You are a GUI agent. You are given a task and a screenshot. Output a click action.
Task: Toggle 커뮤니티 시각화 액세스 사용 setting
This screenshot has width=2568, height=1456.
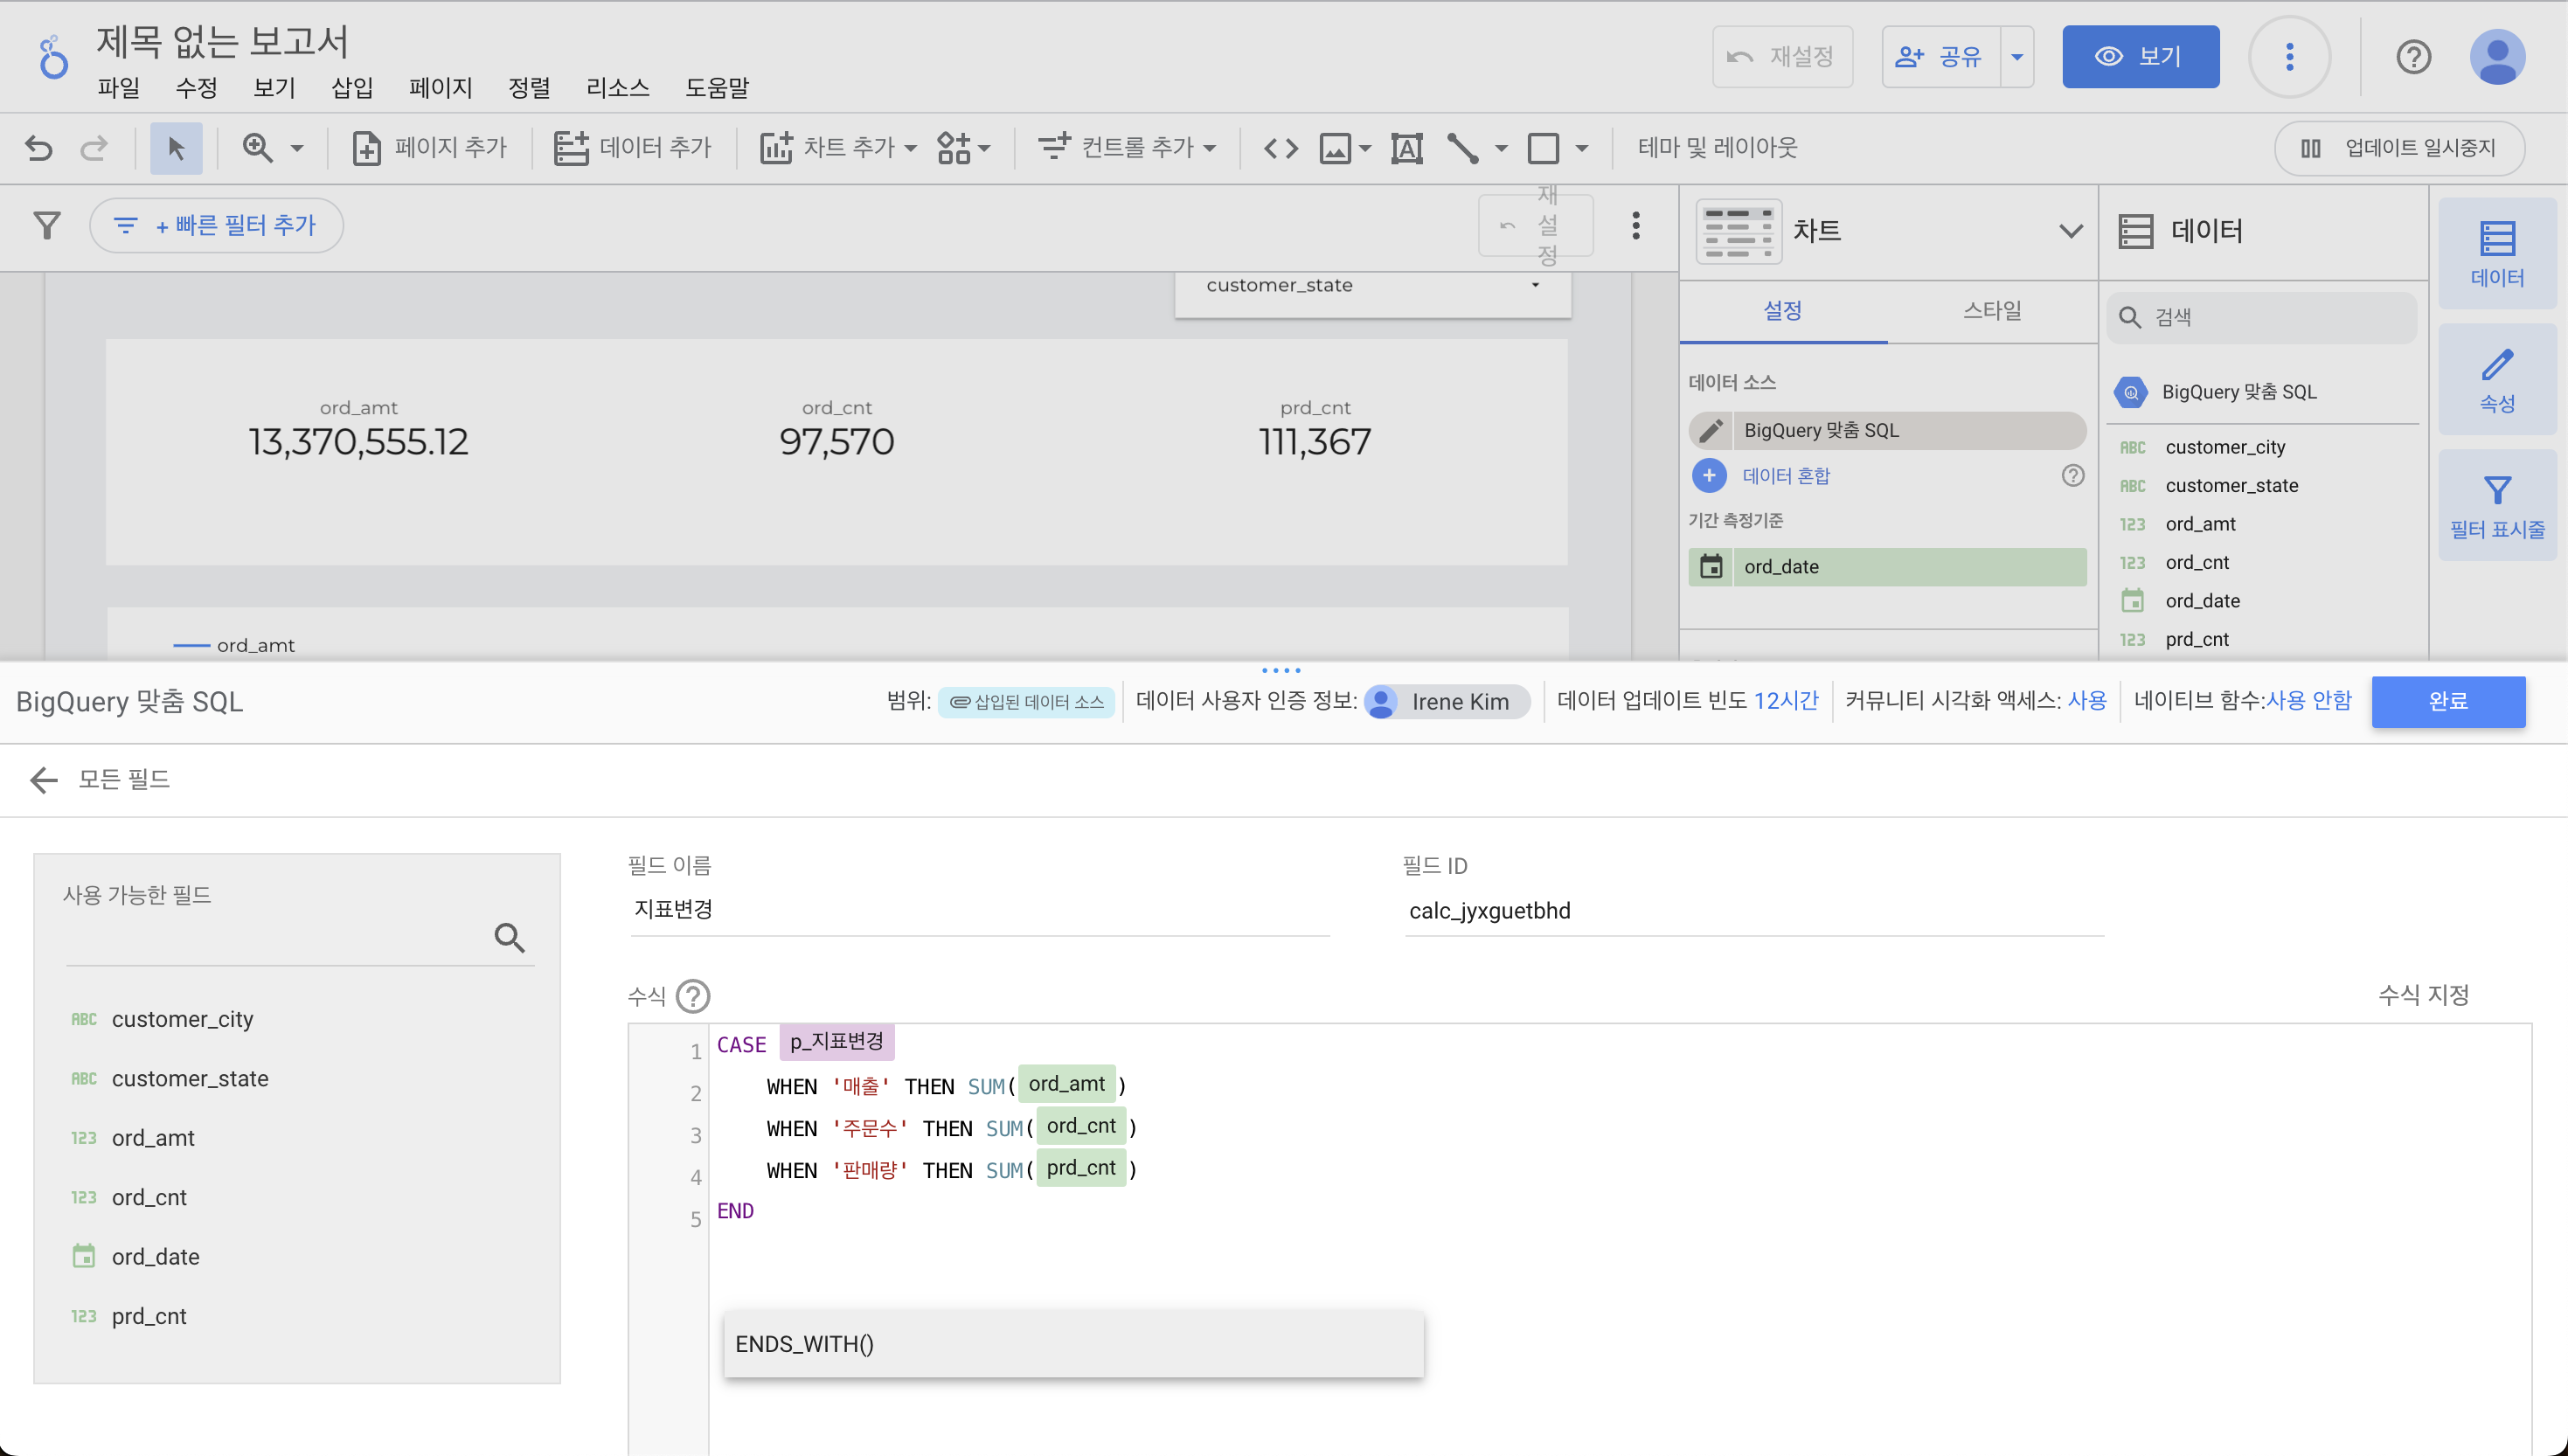2086,701
